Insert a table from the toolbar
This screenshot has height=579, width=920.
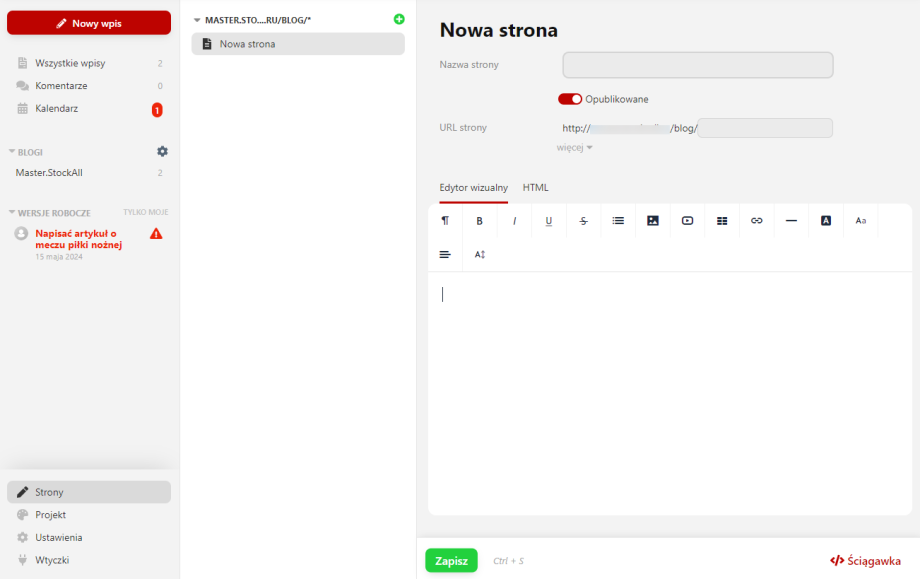(x=722, y=221)
